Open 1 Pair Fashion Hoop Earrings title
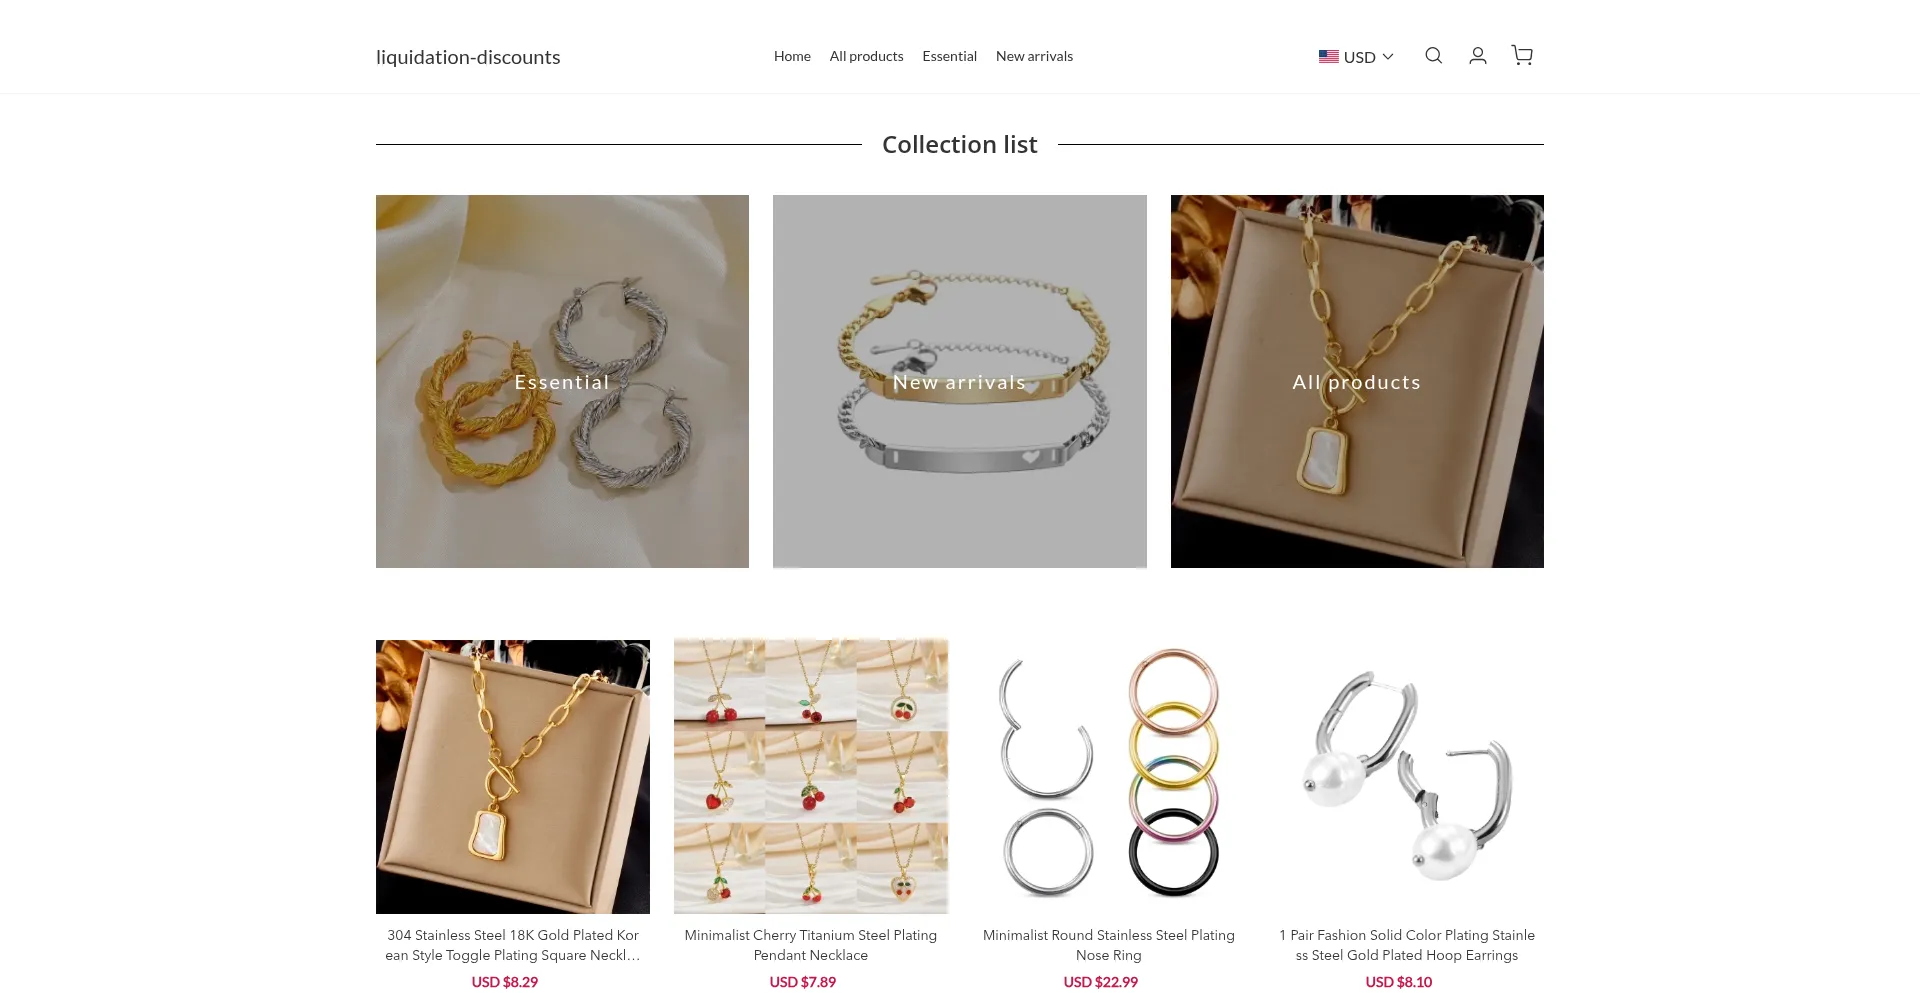Viewport: 1920px width, 993px height. tap(1406, 945)
